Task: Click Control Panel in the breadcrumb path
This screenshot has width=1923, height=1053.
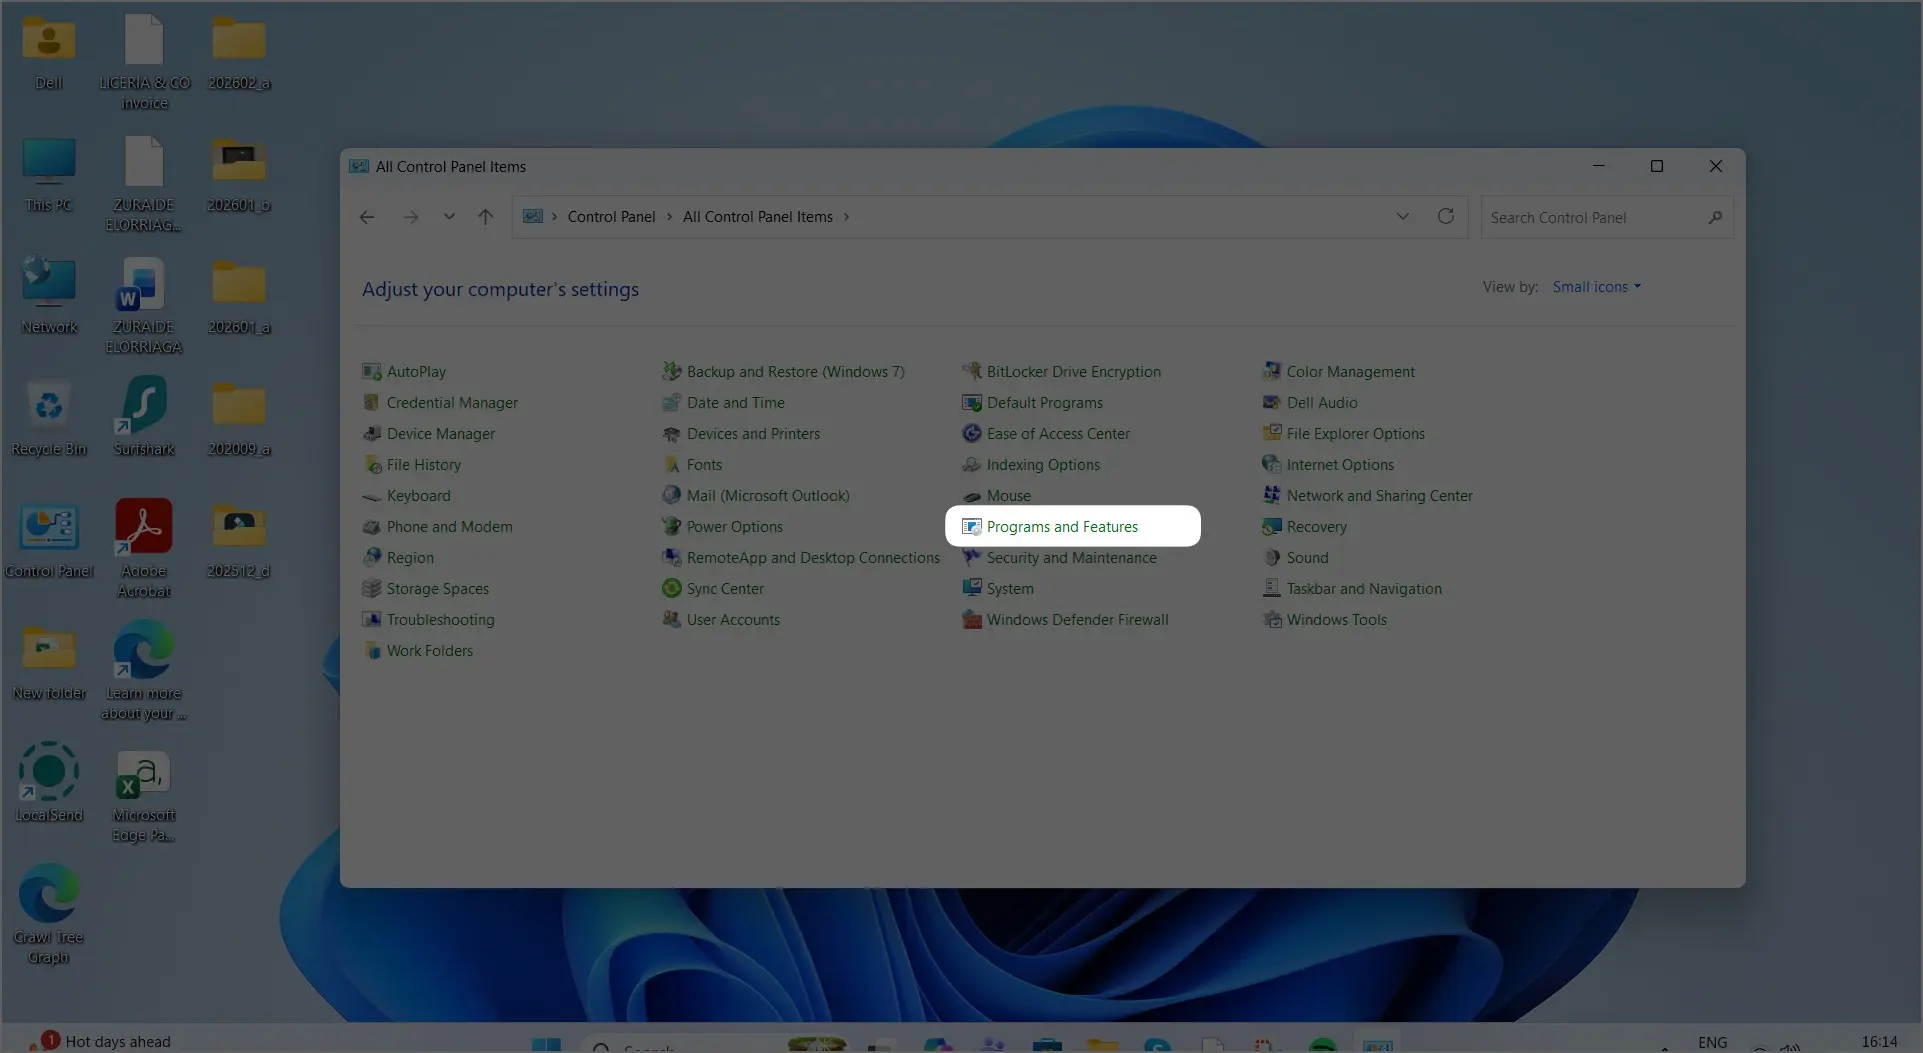Action: click(x=611, y=217)
